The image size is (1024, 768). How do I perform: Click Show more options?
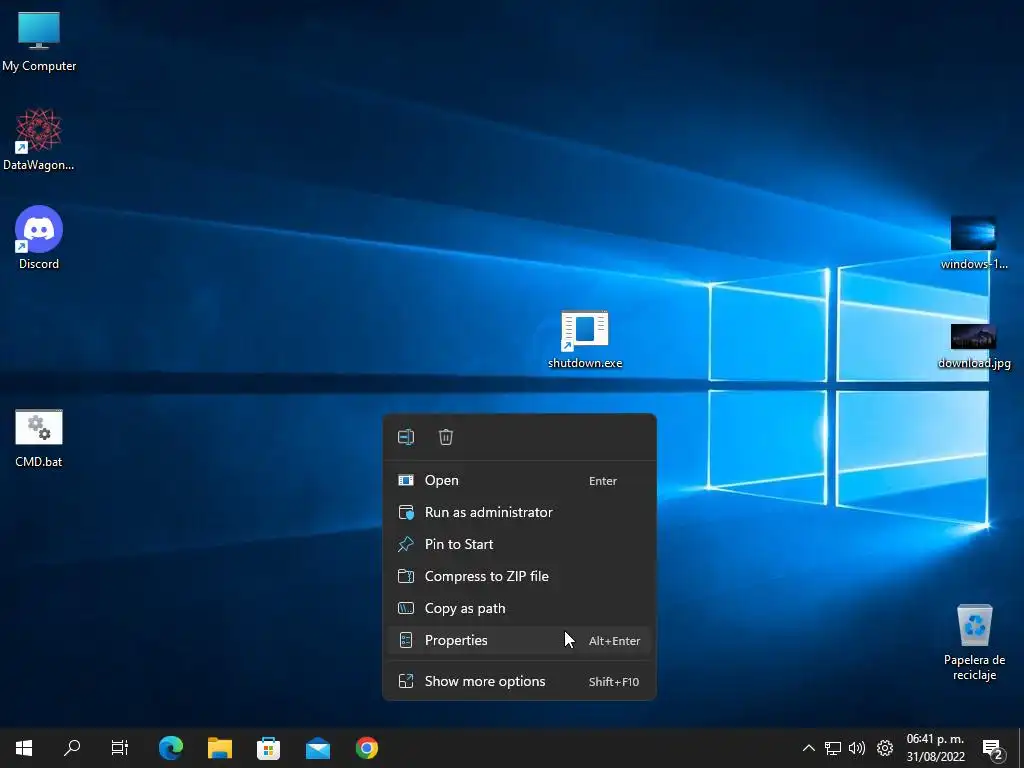pos(519,681)
